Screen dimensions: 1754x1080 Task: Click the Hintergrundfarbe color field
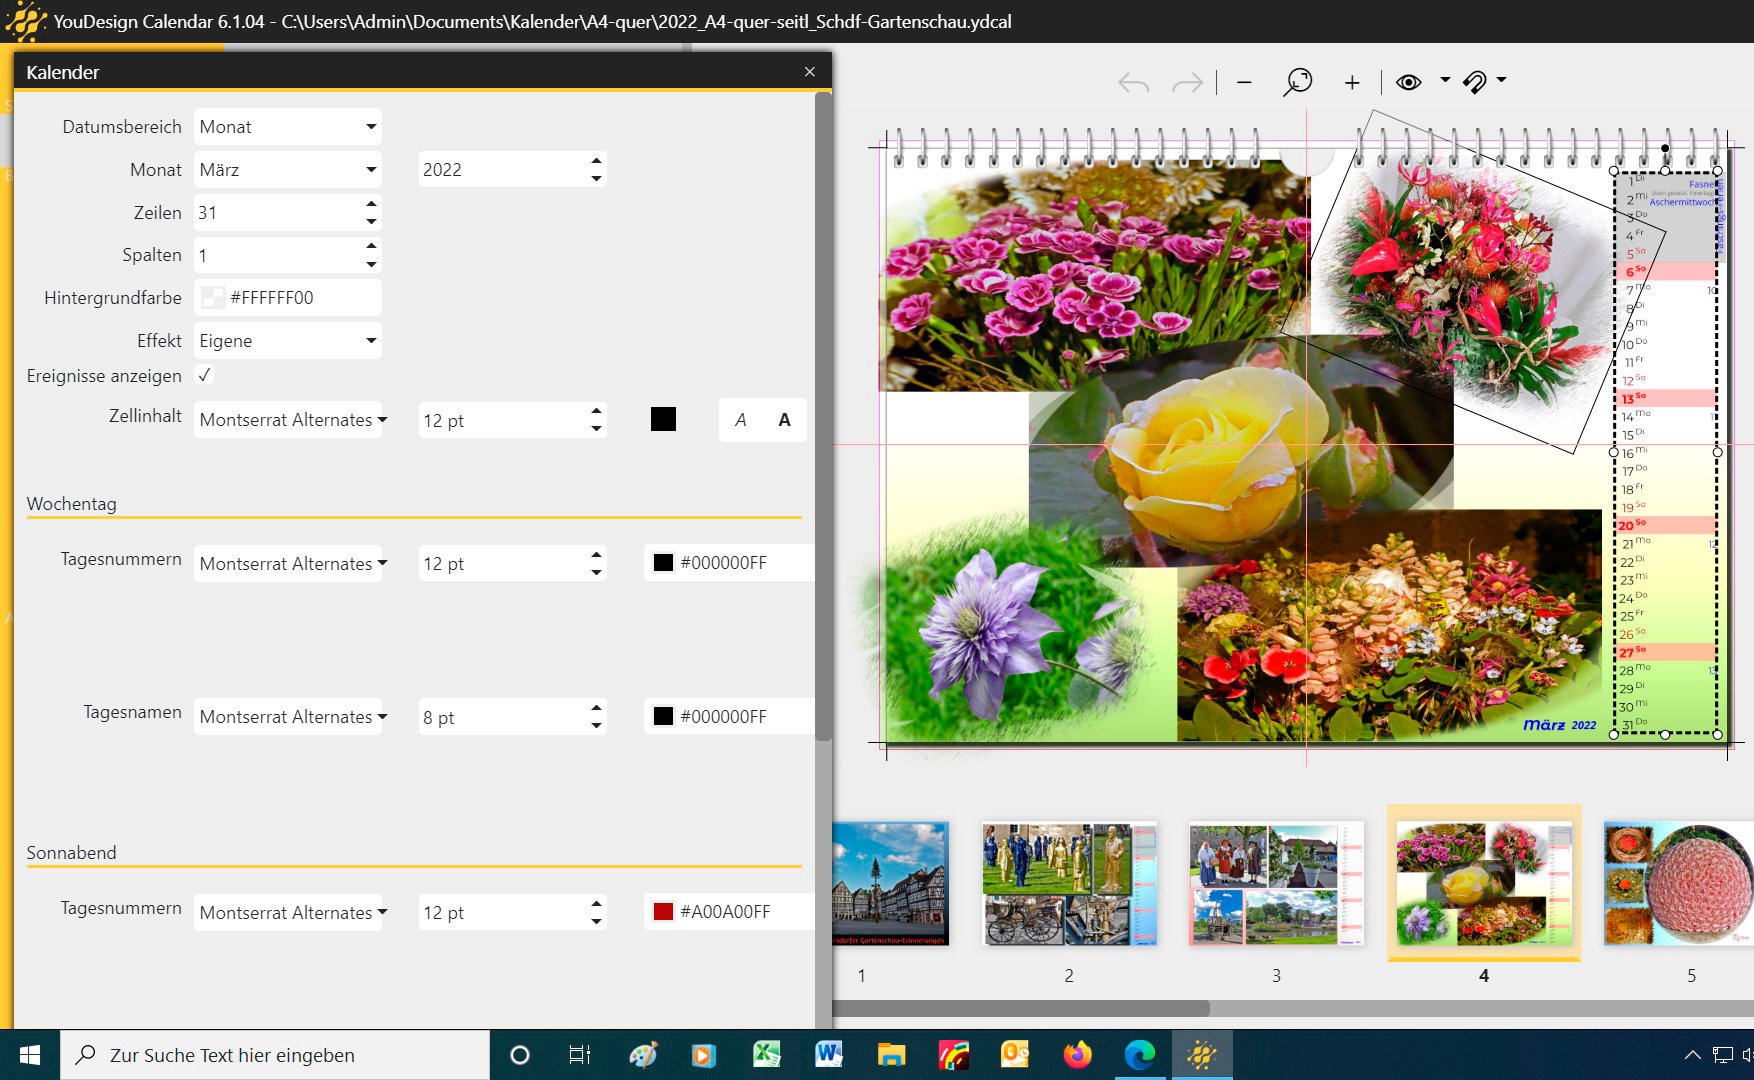click(x=288, y=298)
